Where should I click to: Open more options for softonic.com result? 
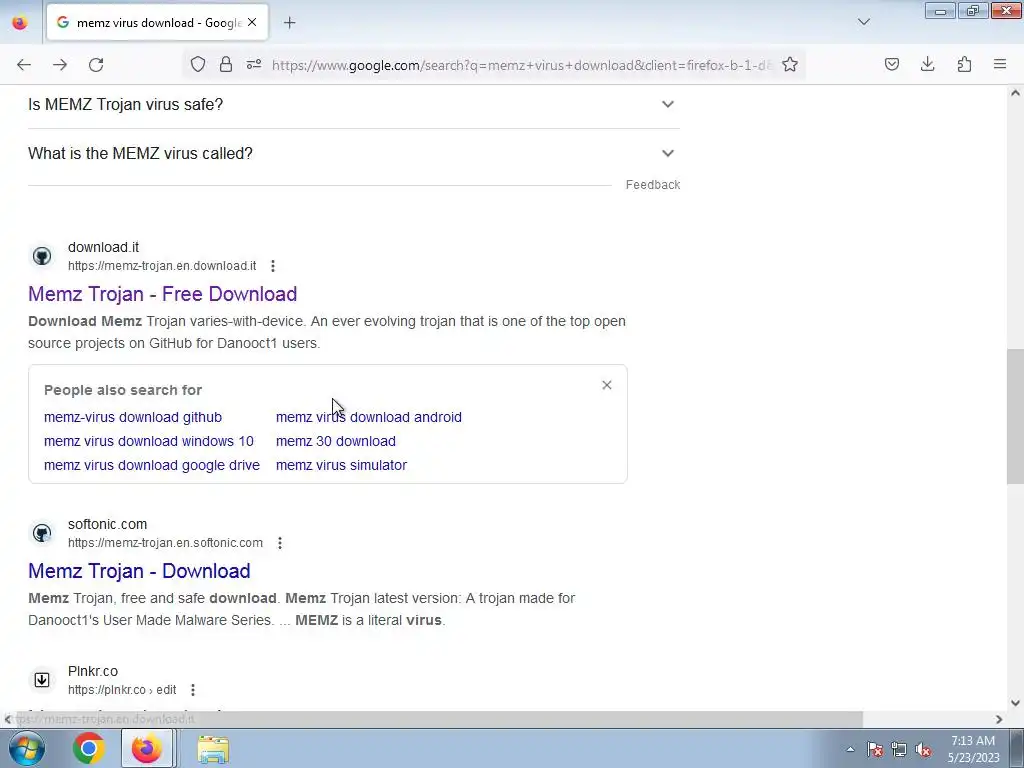[280, 543]
